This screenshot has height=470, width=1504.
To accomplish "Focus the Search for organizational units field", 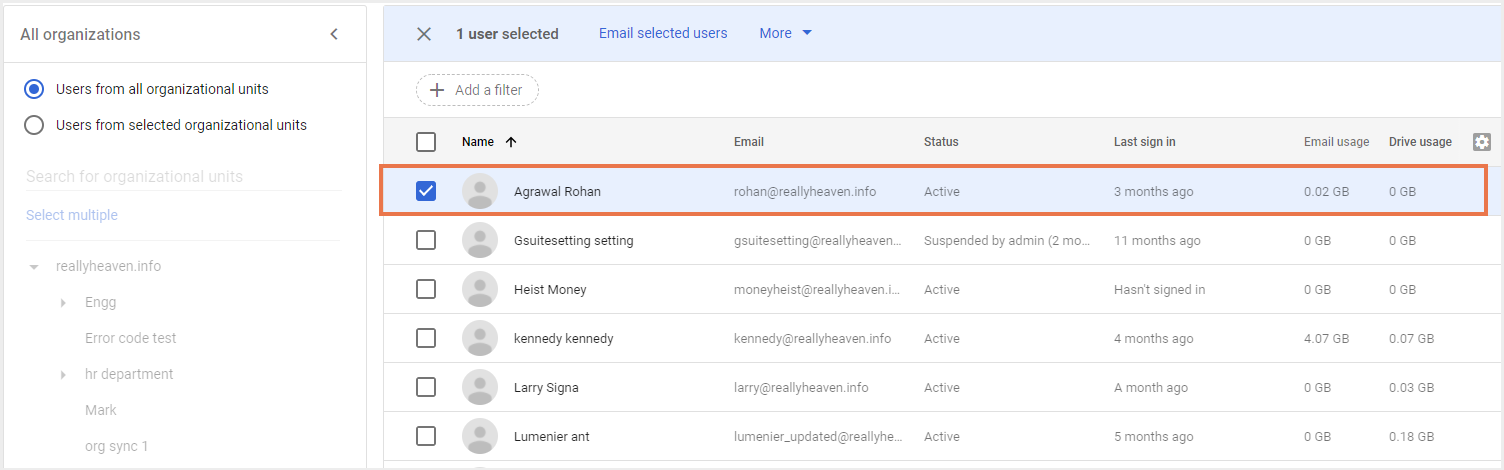I will [x=183, y=176].
